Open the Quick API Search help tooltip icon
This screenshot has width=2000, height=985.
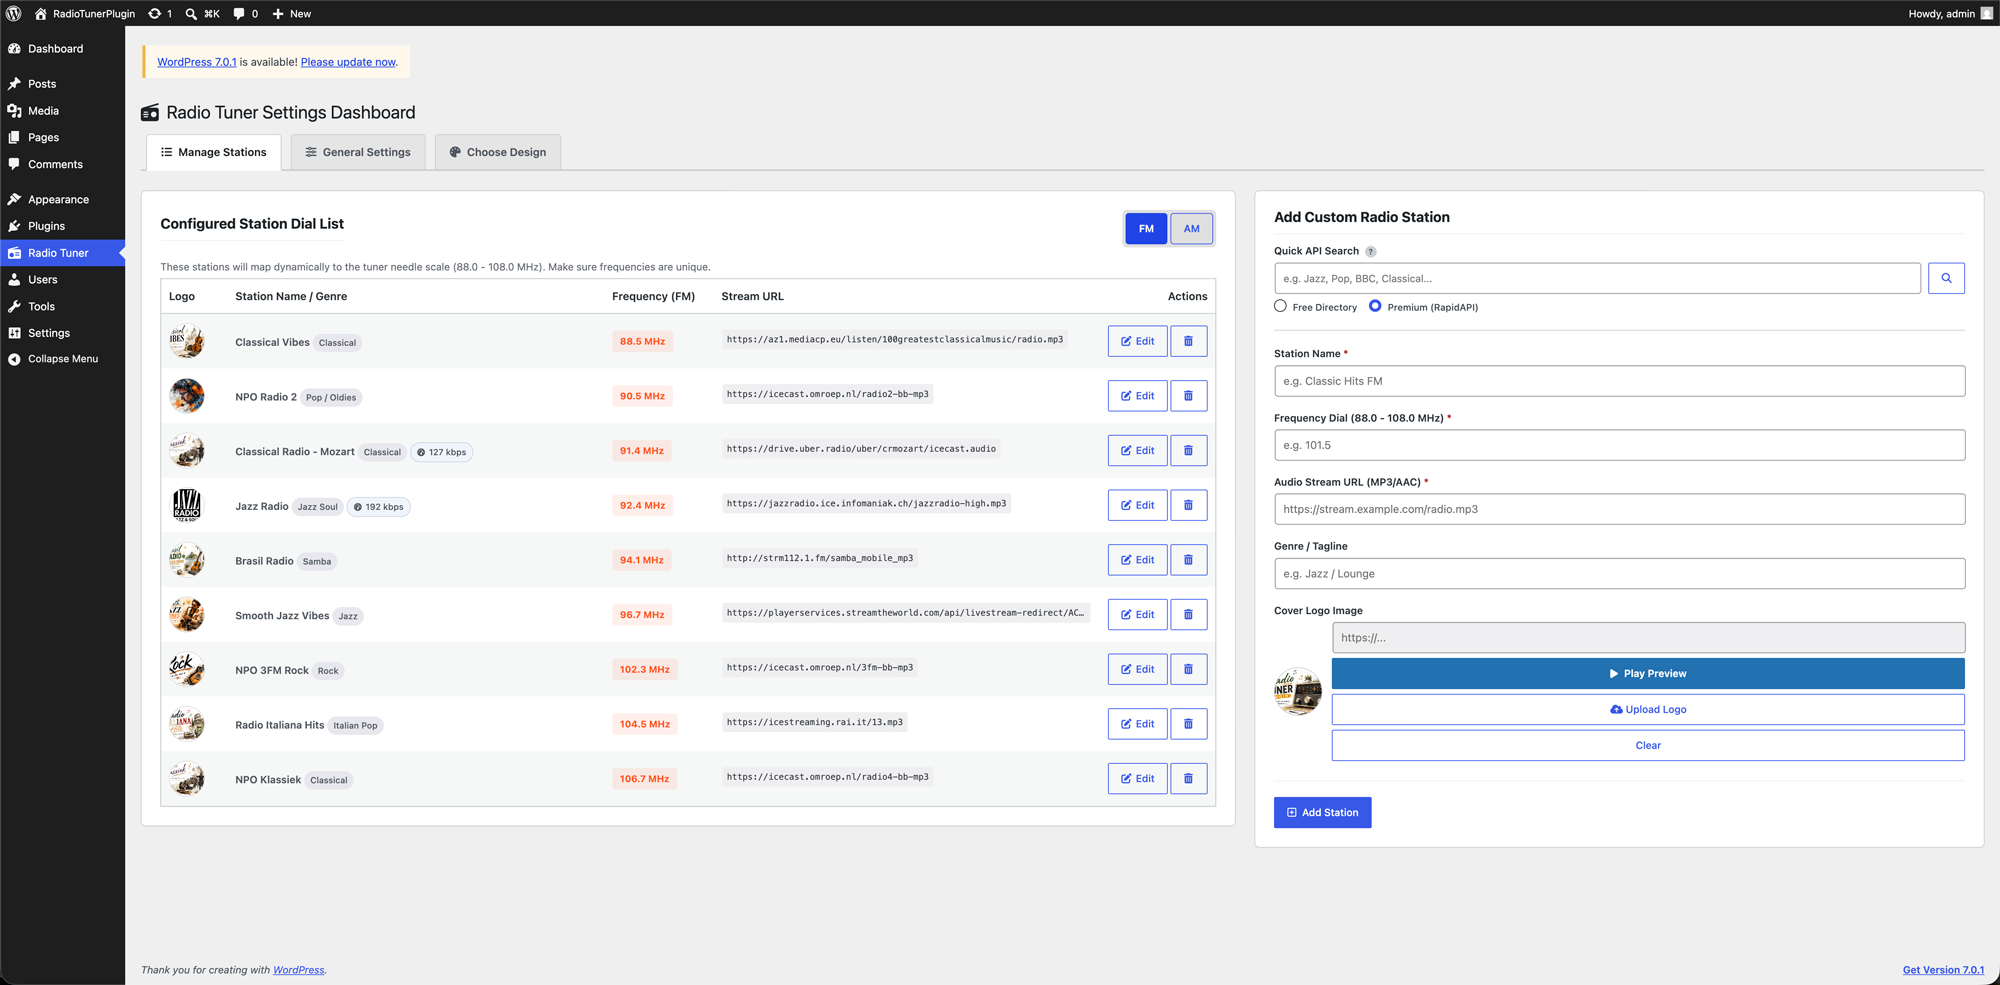(x=1371, y=252)
